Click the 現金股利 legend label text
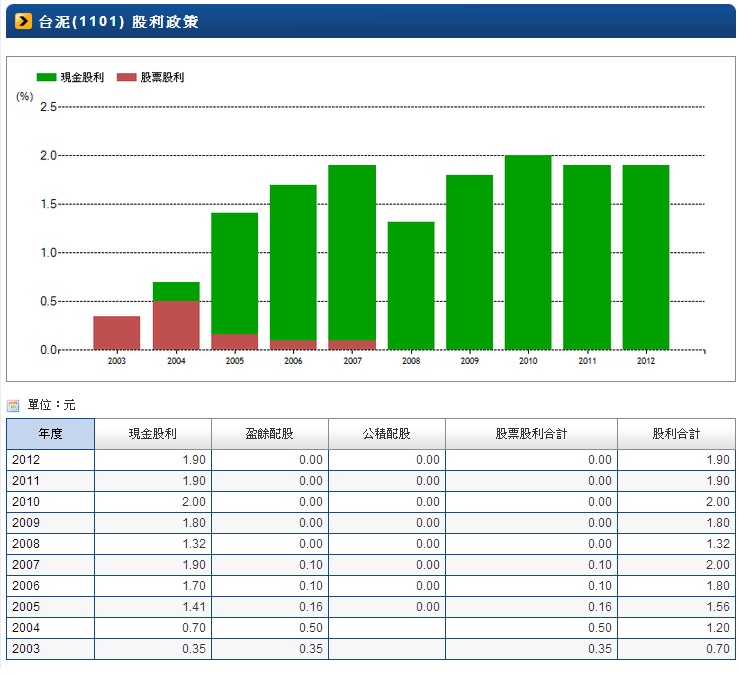The width and height of the screenshot is (739, 675). [x=82, y=77]
